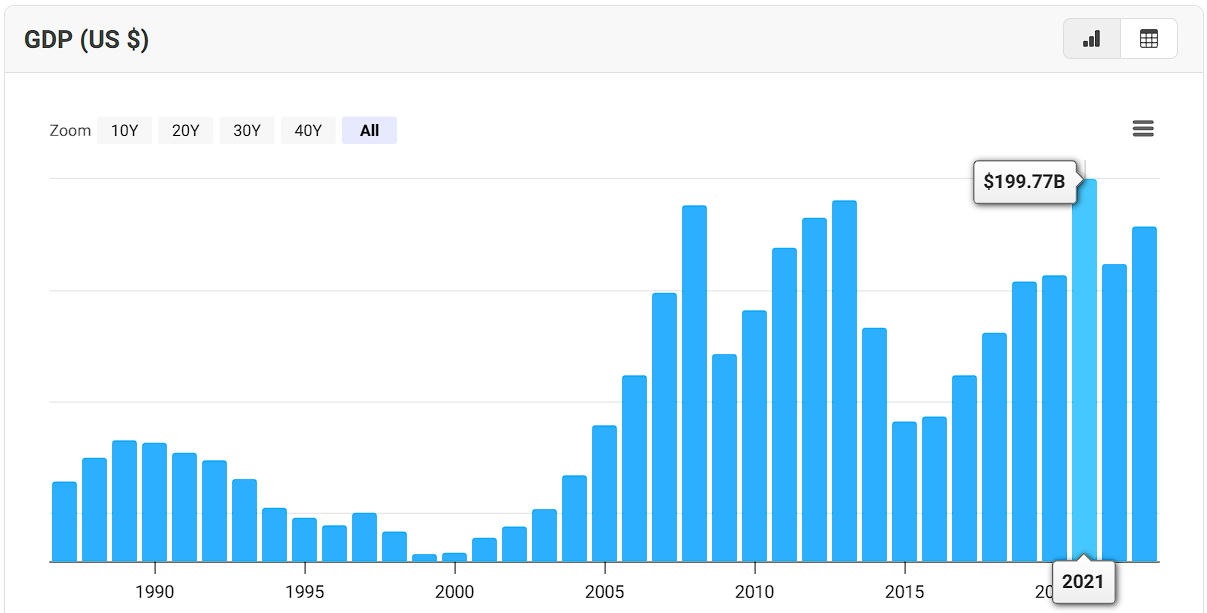Click the GDP (US $) panel title

pyautogui.click(x=87, y=39)
